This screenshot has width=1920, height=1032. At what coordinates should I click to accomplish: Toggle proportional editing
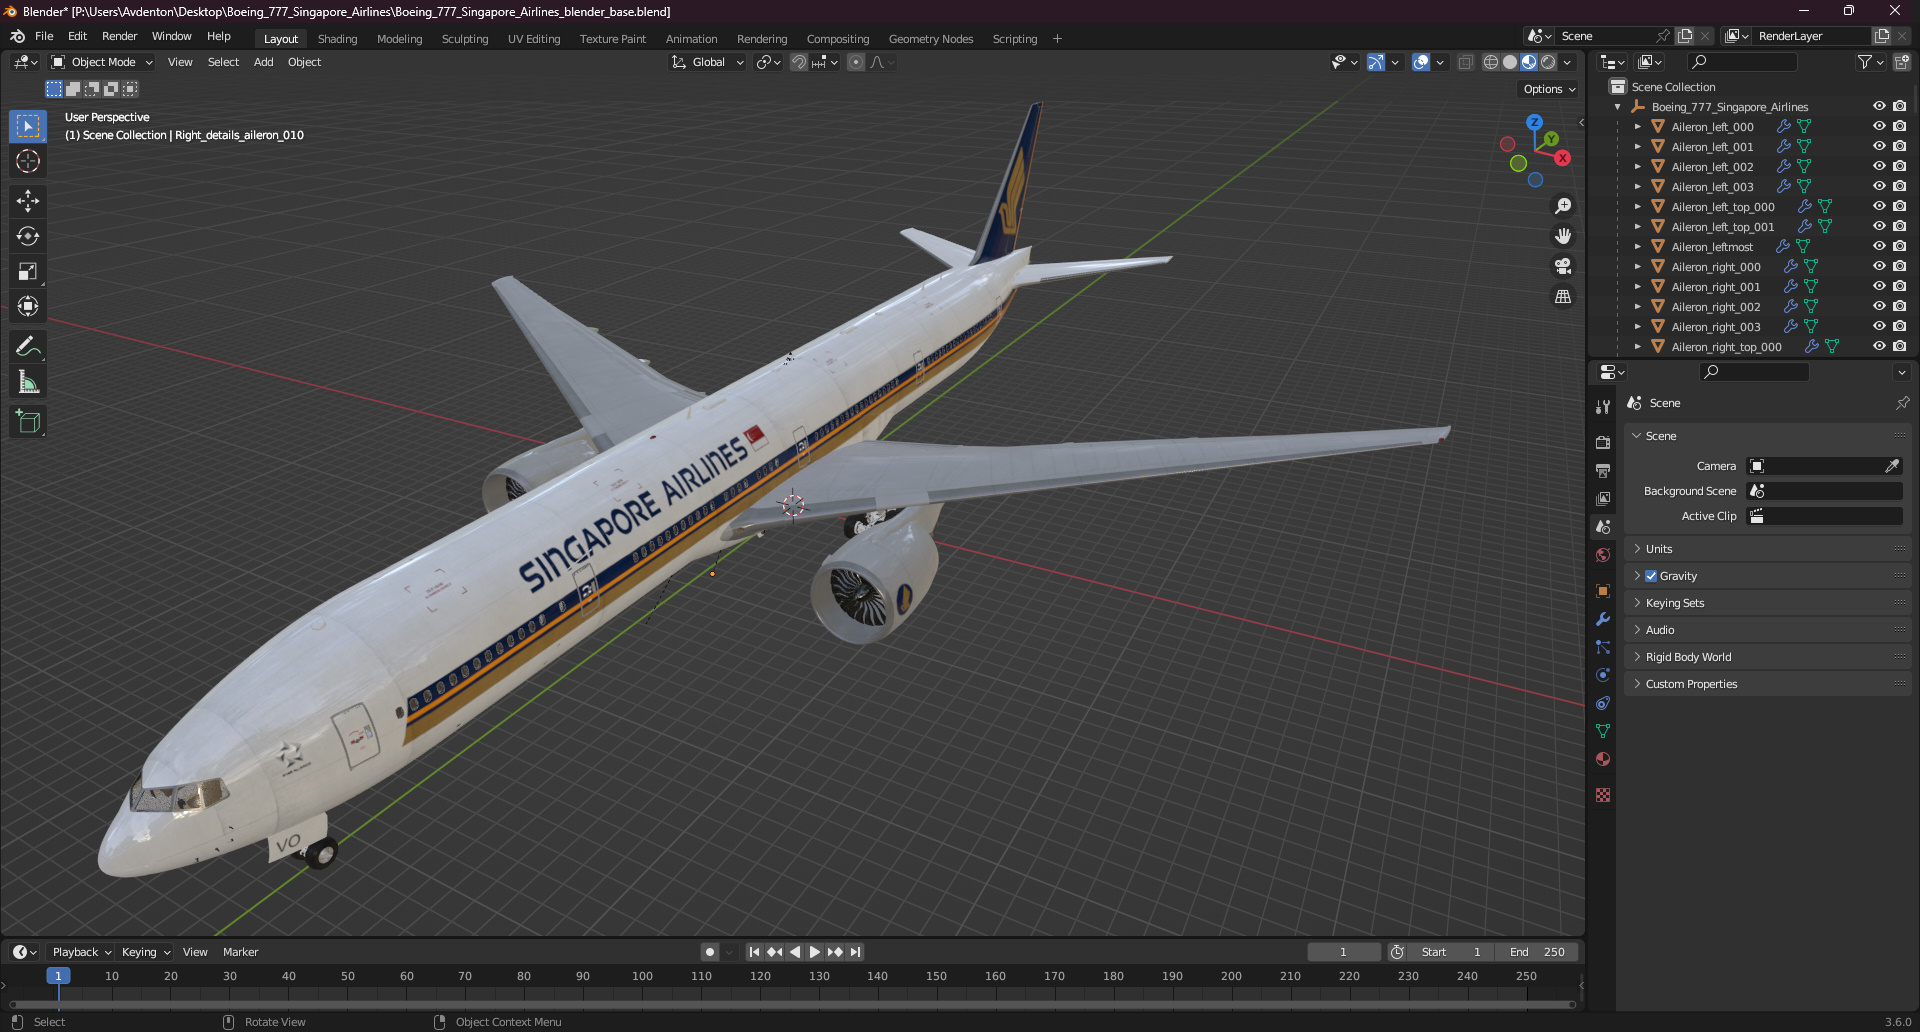pos(856,62)
